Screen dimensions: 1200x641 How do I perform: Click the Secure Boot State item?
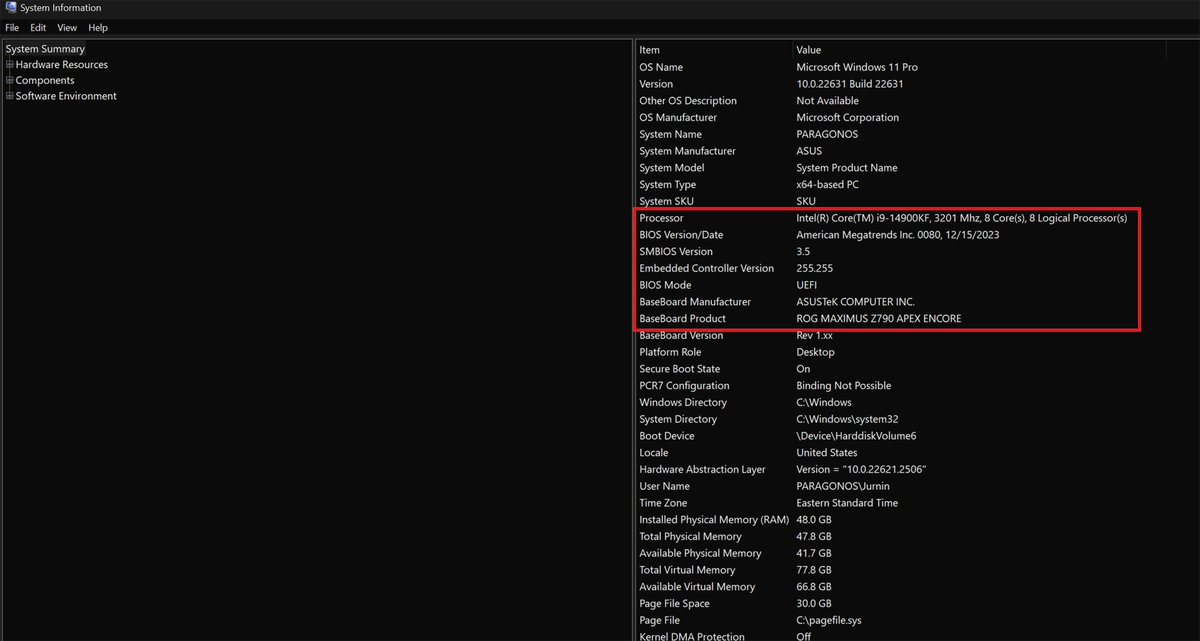click(x=680, y=369)
